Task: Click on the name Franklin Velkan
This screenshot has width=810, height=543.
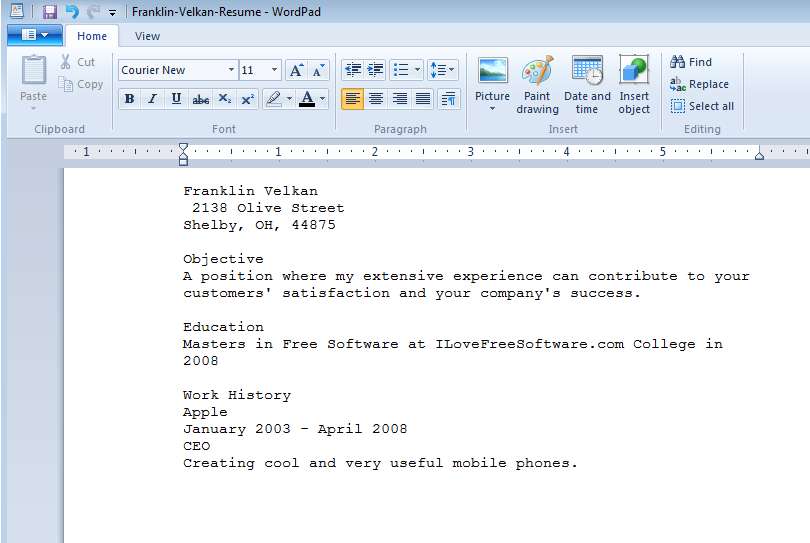Action: pos(251,191)
